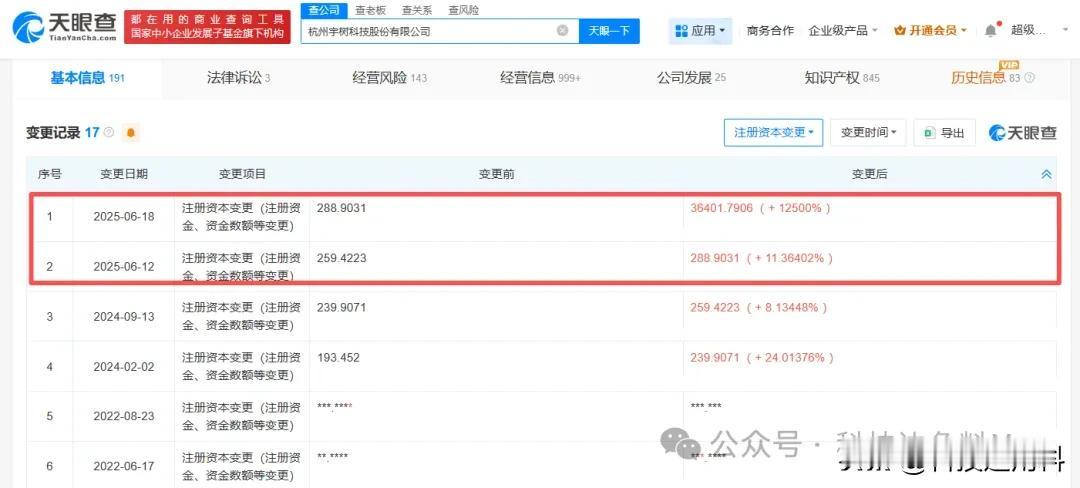Click help icon next to 变更记录 count
Viewport: 1080px width, 488px height.
pyautogui.click(x=109, y=132)
